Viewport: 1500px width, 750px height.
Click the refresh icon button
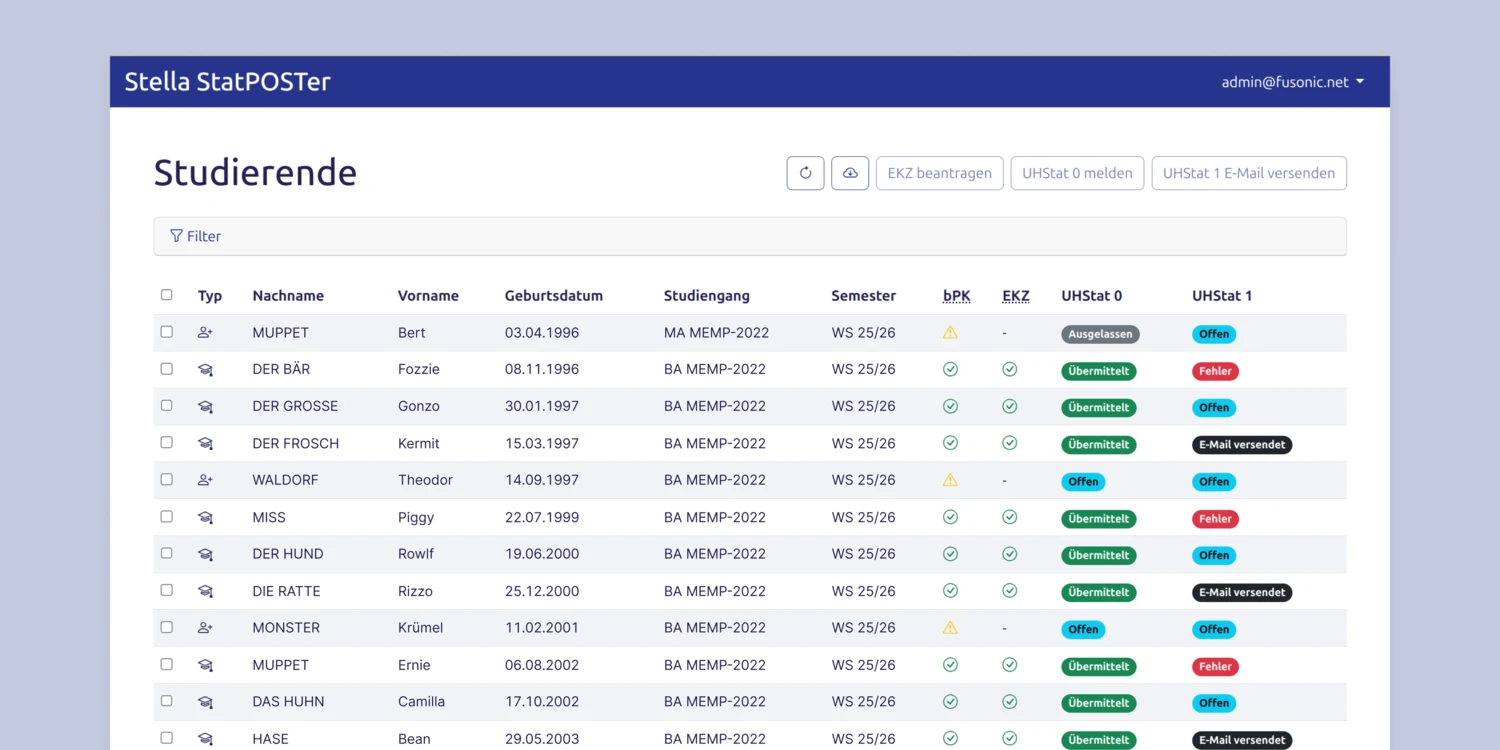(805, 173)
